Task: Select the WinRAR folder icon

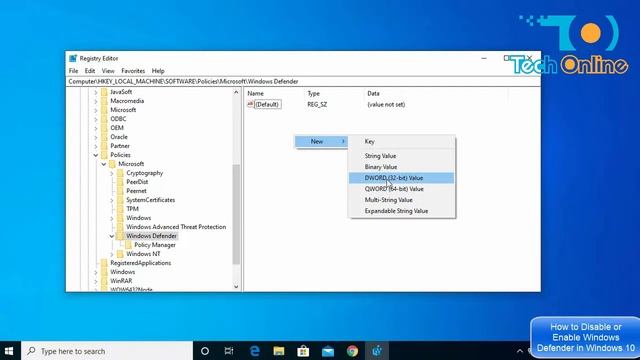Action: 104,281
